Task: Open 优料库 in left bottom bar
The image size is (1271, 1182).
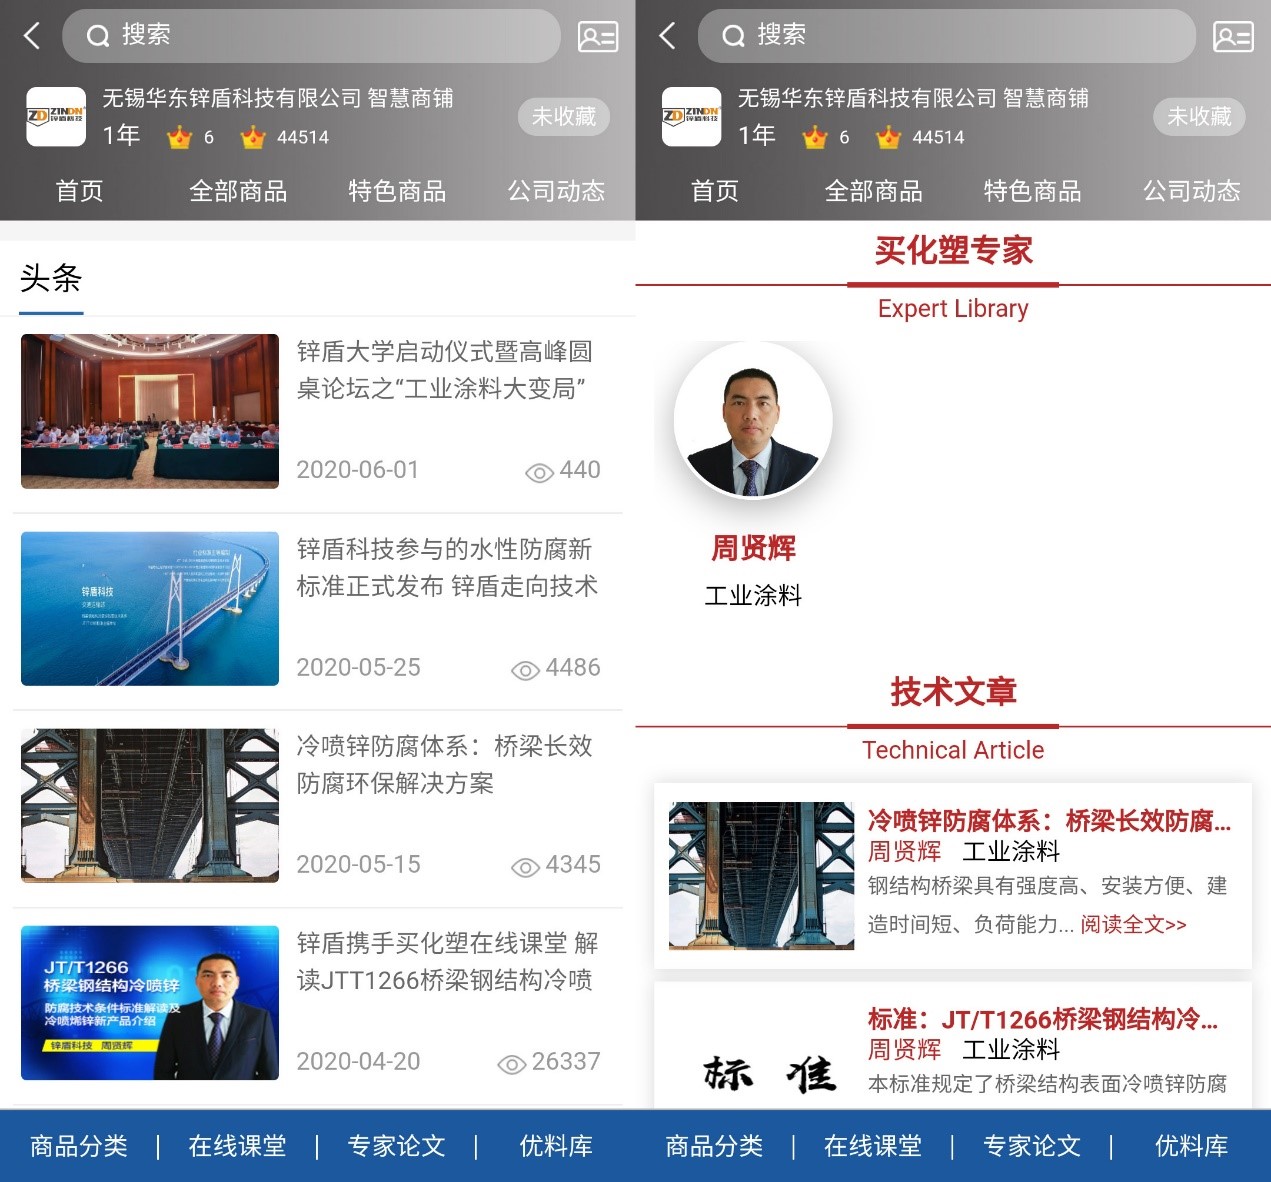Action: point(556,1146)
